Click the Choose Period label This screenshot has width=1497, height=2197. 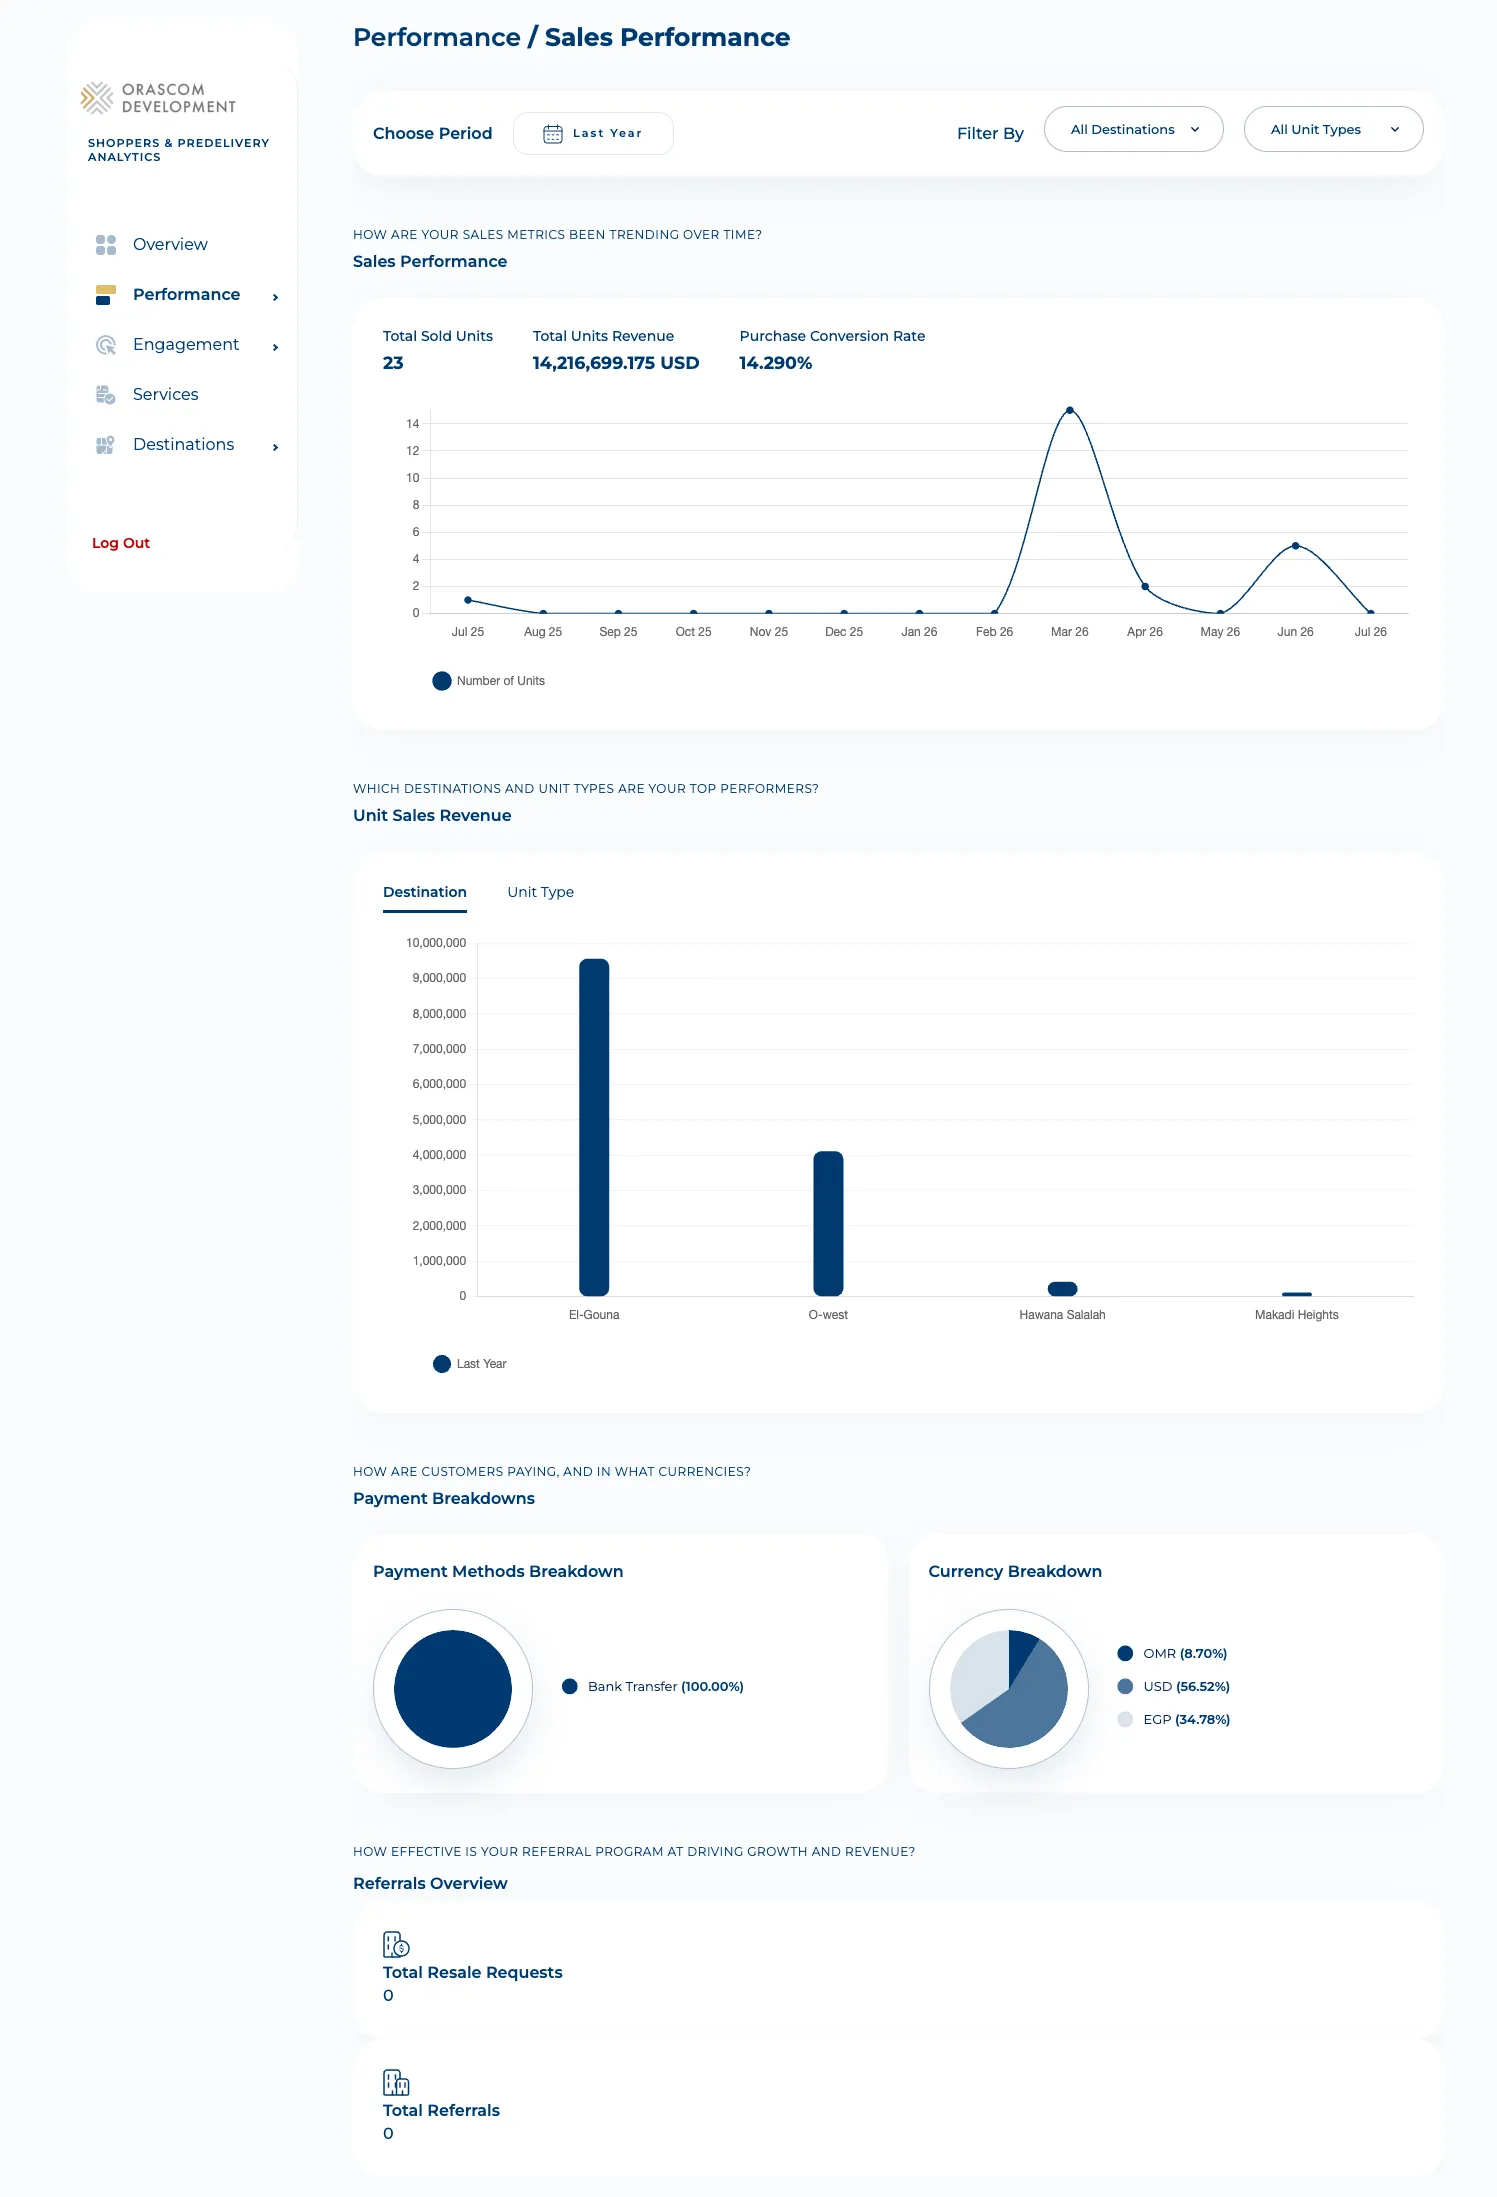click(x=432, y=133)
